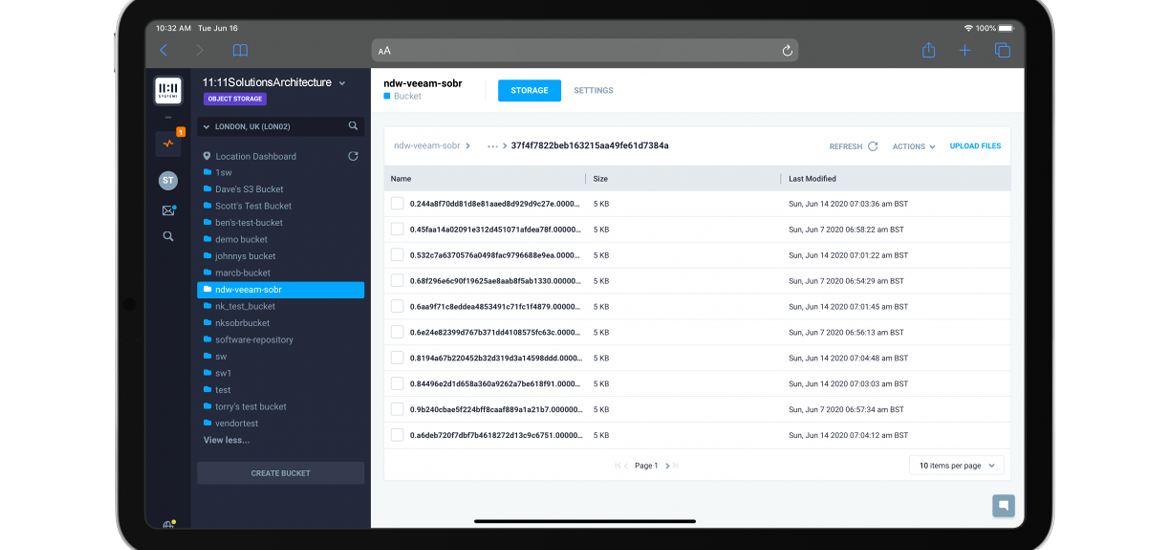The width and height of the screenshot is (1170, 550).
Task: Show Safari tabs overview
Action: point(1002,50)
